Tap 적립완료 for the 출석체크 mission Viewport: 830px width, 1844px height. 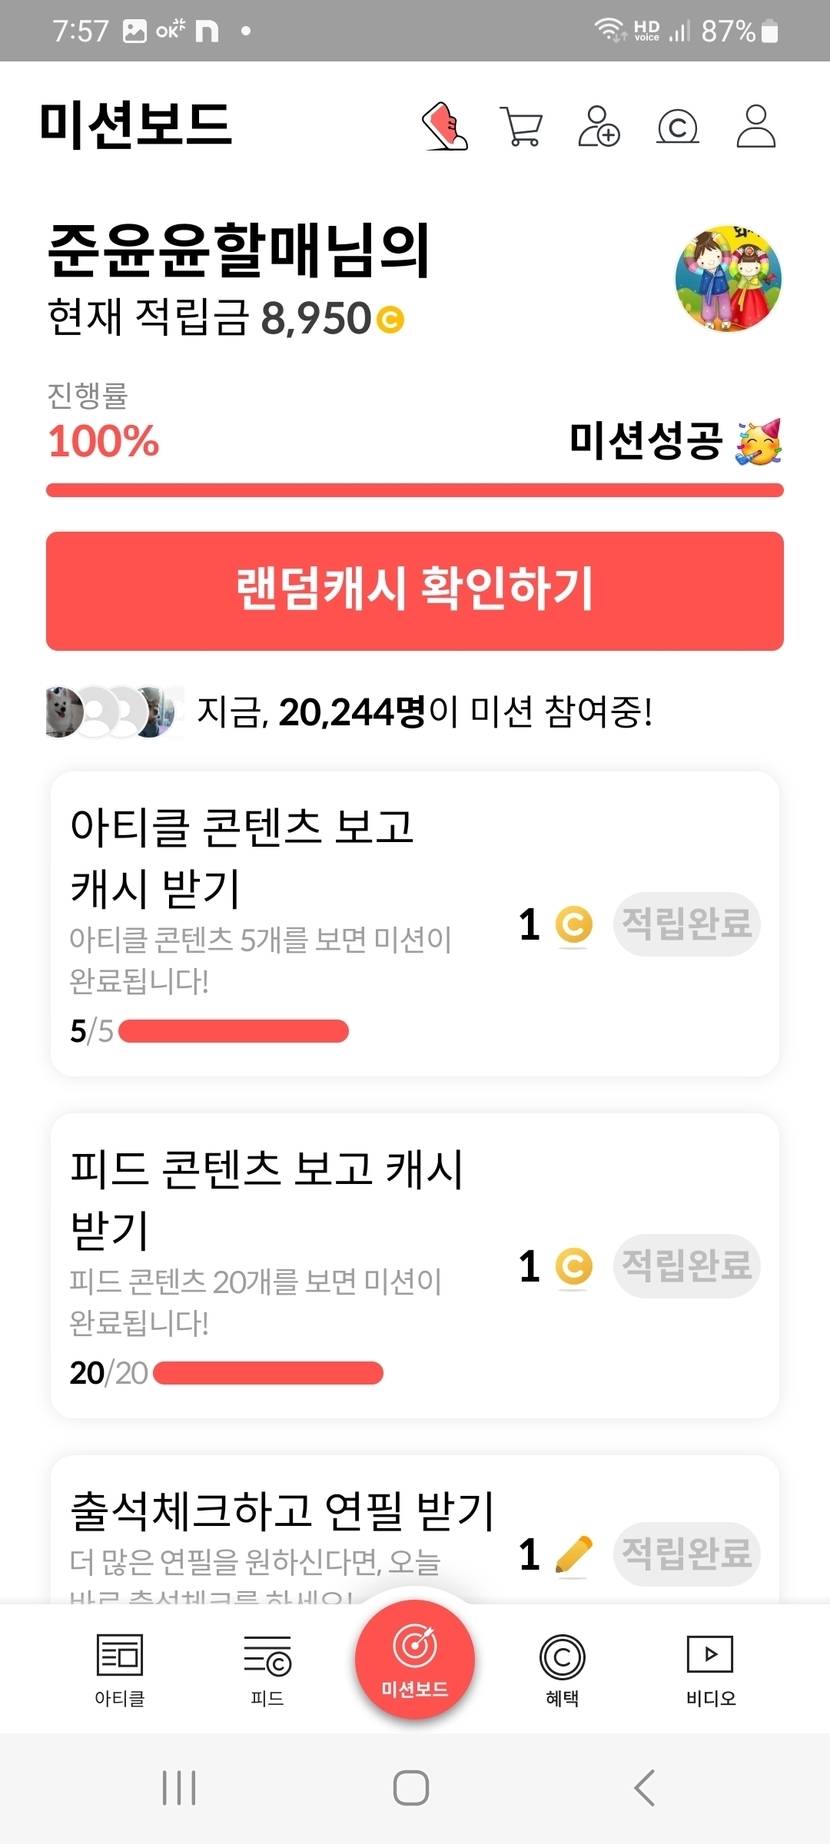point(686,1553)
